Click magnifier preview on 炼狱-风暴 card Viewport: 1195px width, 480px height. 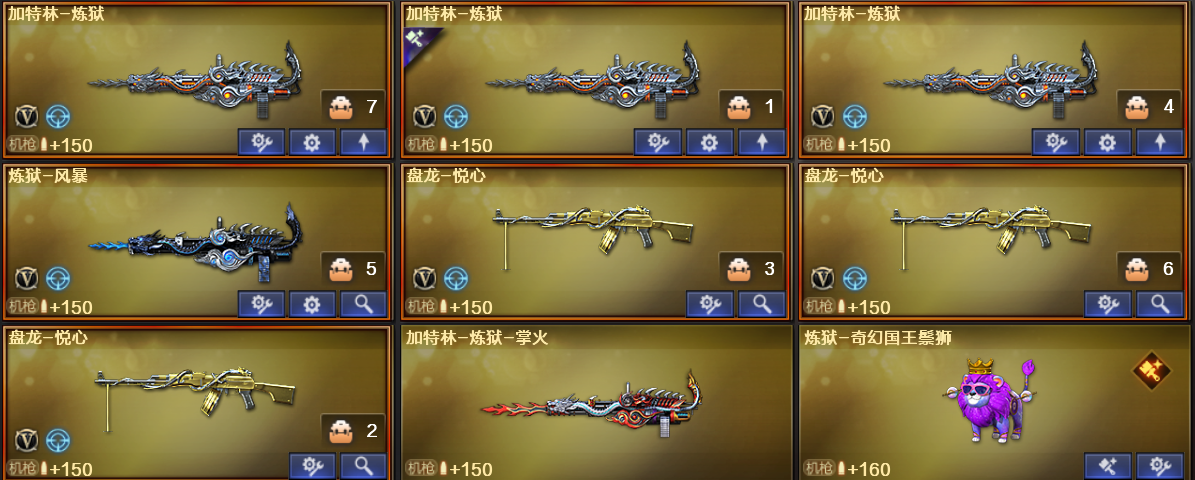(x=364, y=304)
